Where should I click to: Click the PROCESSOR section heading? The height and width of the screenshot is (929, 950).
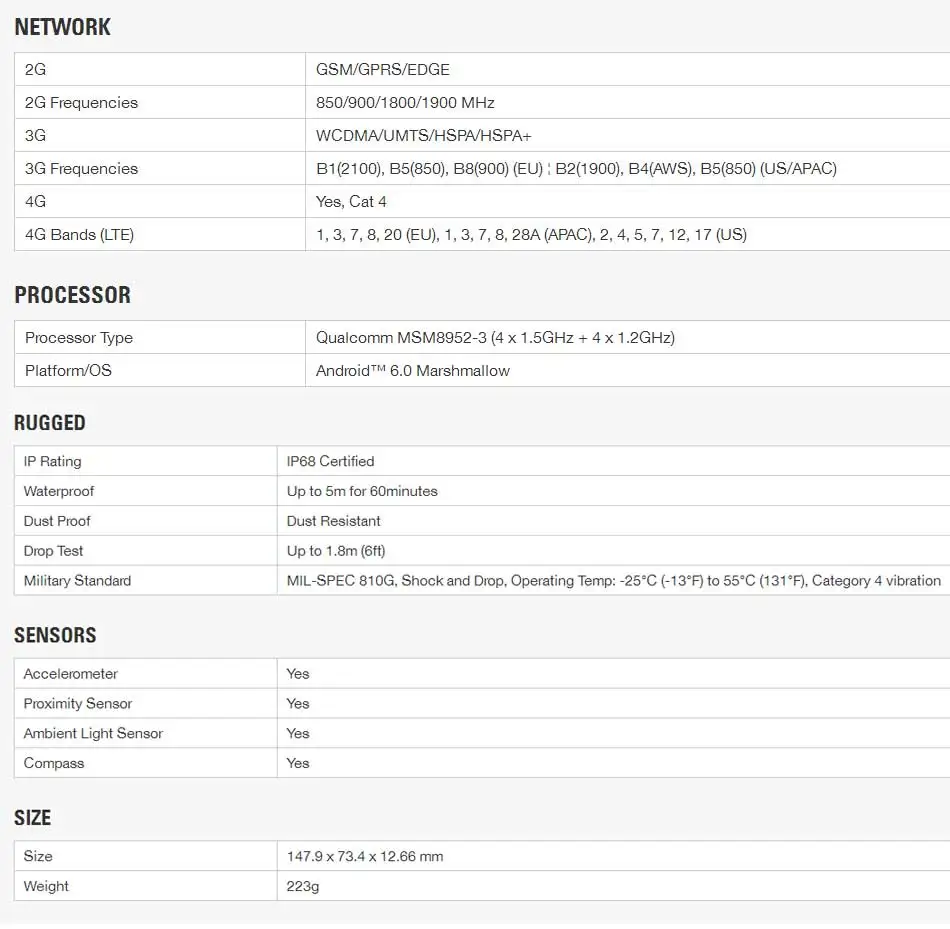(73, 295)
